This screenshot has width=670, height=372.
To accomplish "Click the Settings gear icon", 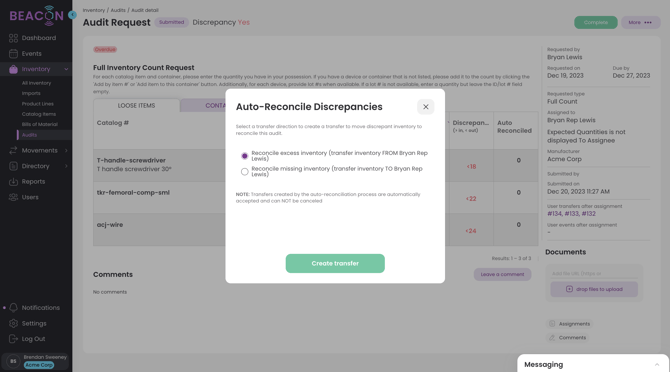I will point(13,323).
